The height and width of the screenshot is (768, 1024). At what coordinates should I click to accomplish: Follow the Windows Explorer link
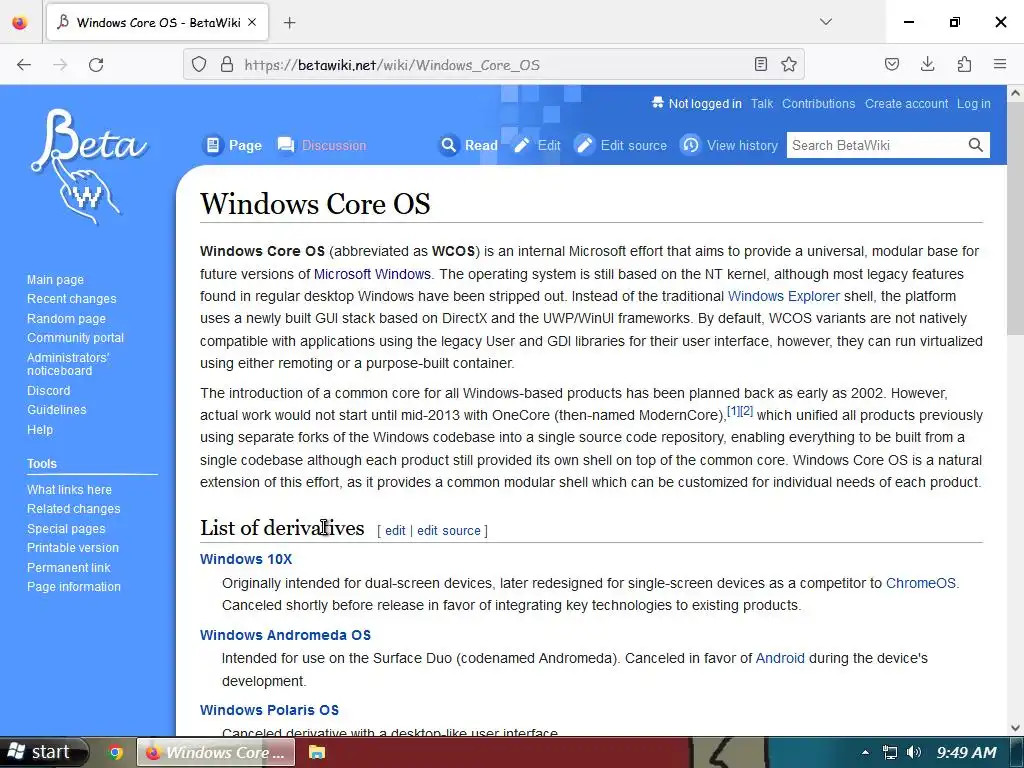784,296
